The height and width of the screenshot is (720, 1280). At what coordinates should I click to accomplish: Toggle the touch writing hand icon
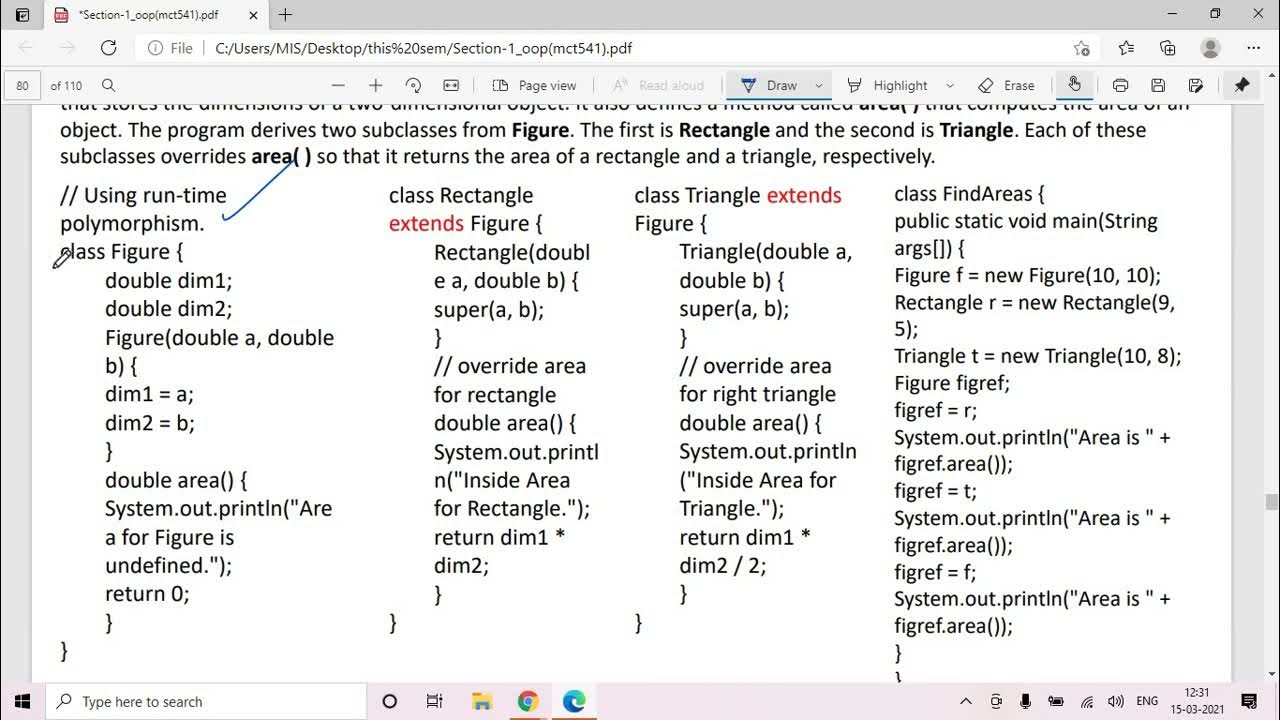pyautogui.click(x=1075, y=85)
